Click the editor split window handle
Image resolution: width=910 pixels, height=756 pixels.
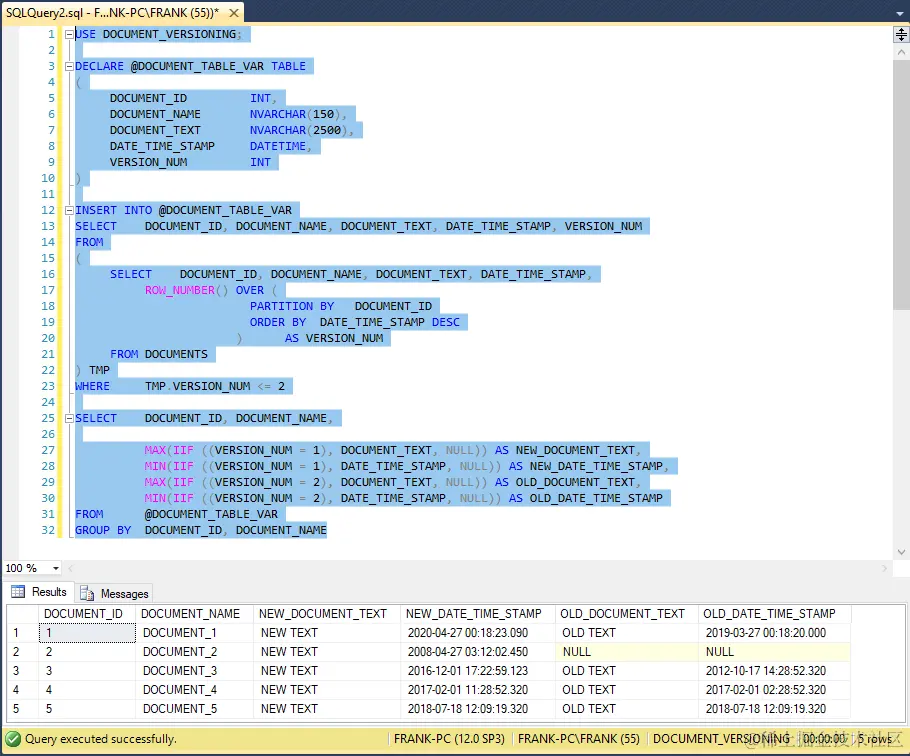901,35
